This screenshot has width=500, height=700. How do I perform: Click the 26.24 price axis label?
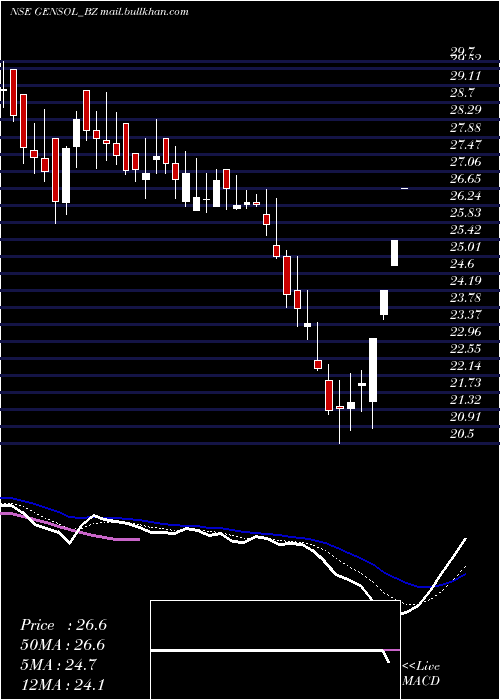click(x=466, y=196)
